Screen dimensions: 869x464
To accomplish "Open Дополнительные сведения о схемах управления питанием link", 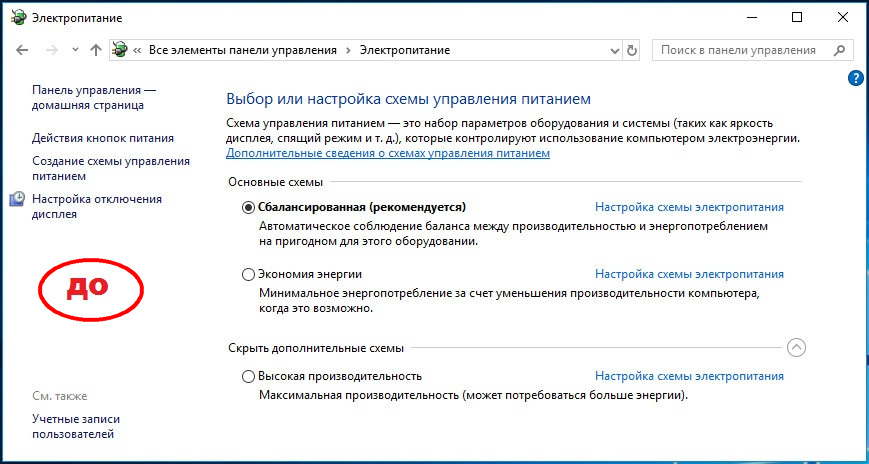I will [388, 154].
